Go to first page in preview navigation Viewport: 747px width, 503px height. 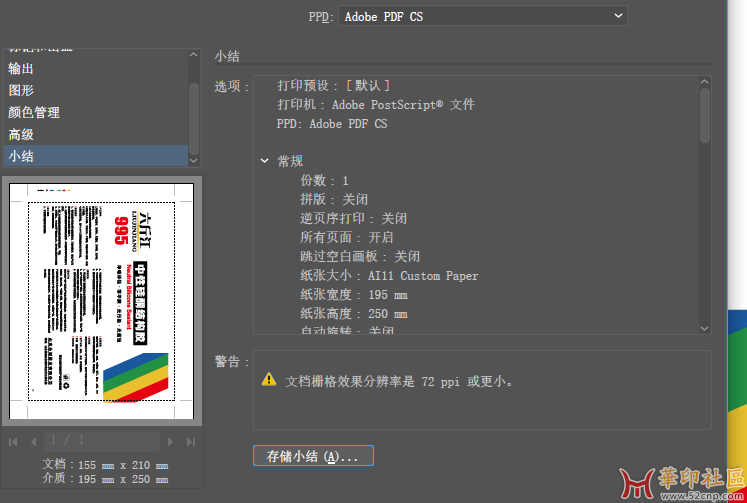[13, 442]
